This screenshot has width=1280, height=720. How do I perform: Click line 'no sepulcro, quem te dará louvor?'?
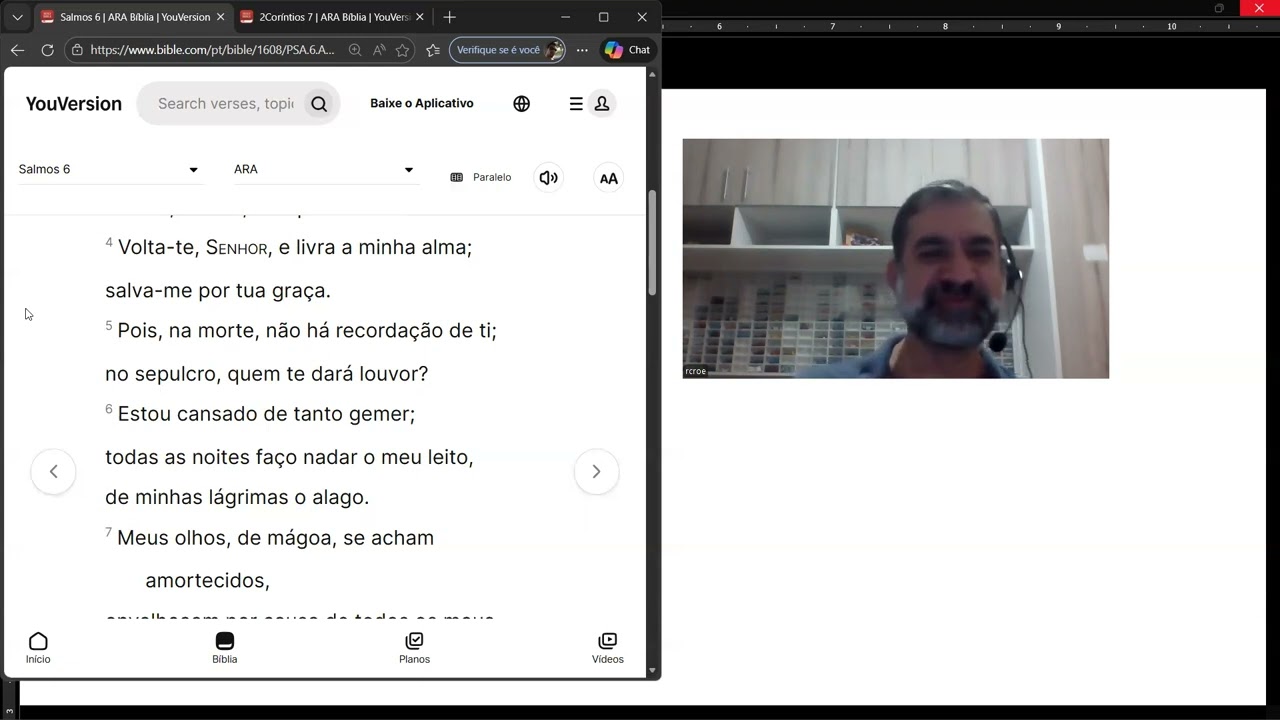pos(267,373)
